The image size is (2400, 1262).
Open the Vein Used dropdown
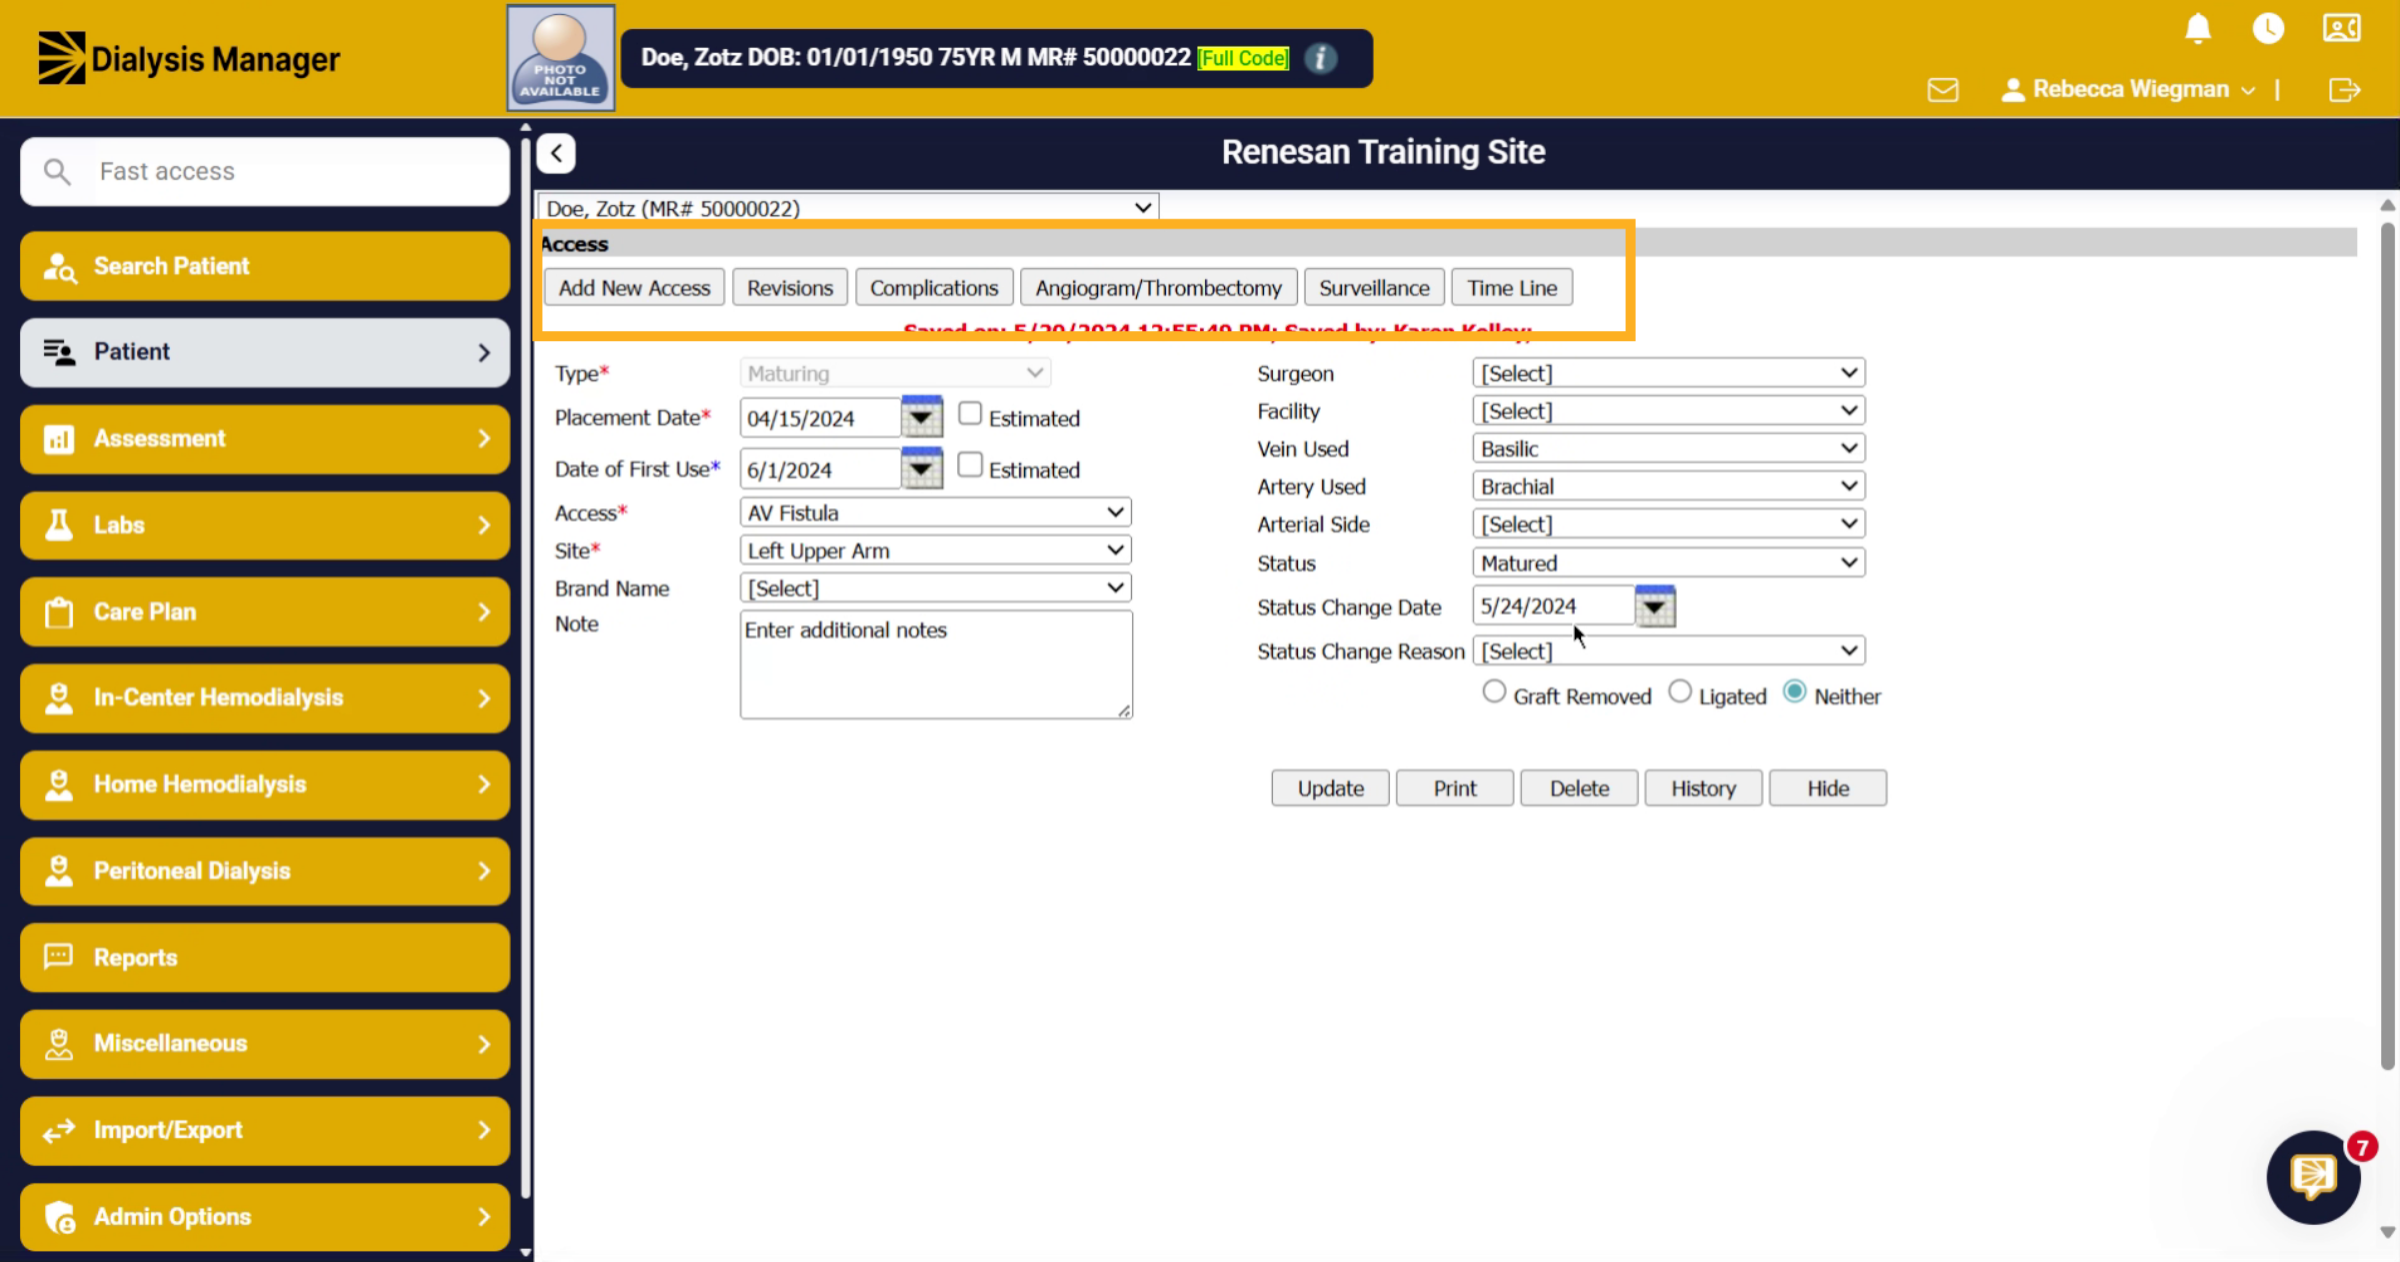click(1668, 448)
